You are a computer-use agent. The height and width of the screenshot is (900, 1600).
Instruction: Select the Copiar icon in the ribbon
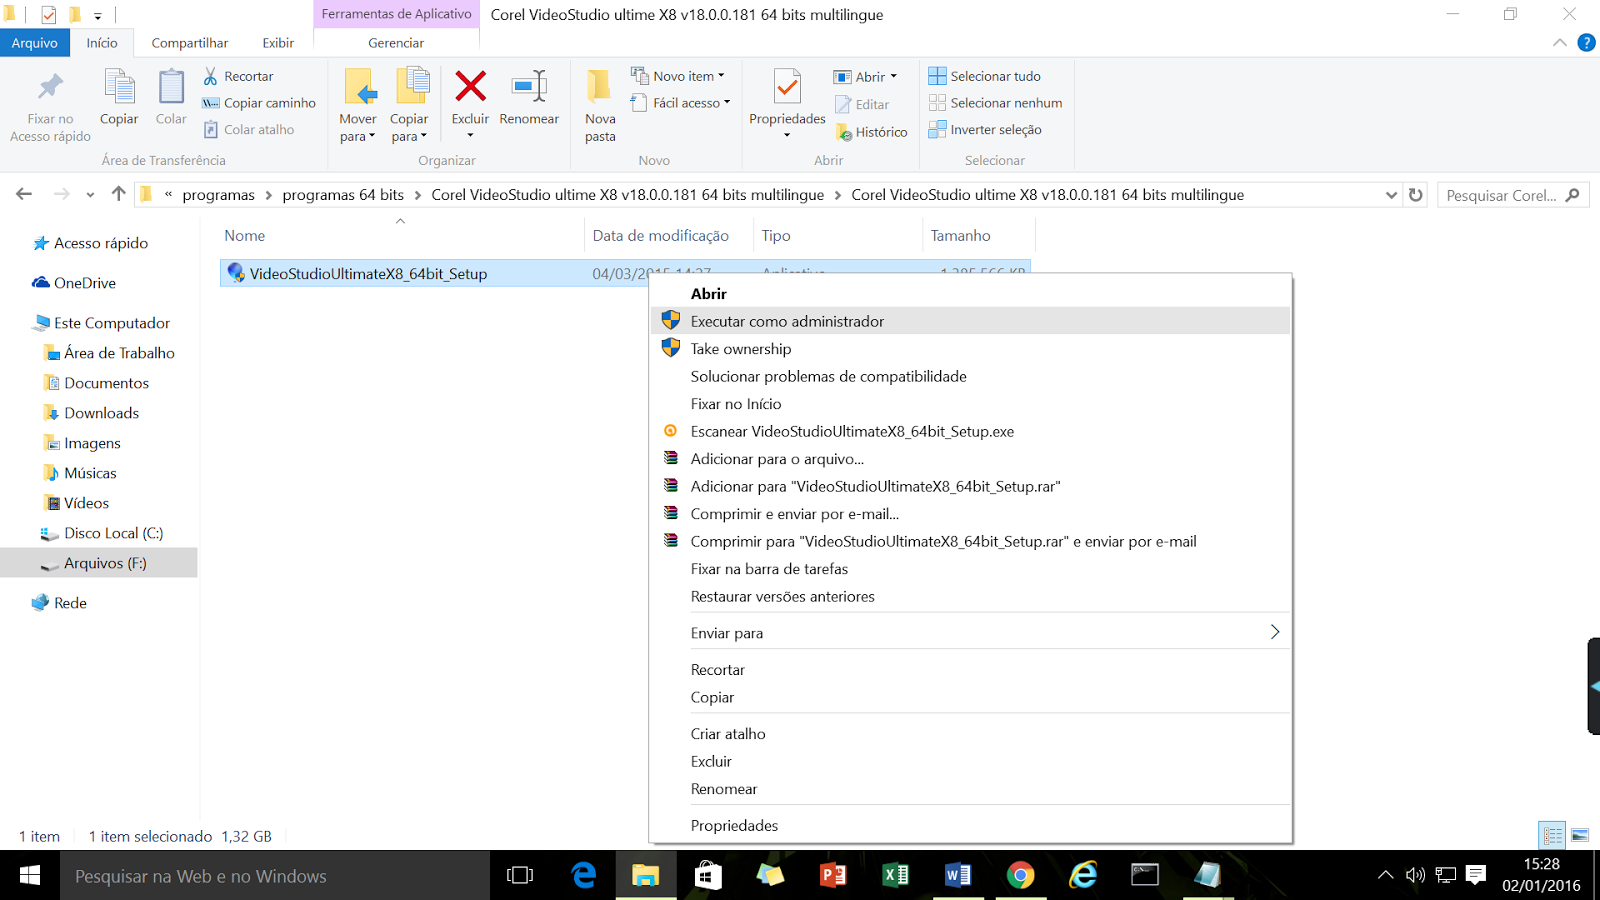coord(118,95)
